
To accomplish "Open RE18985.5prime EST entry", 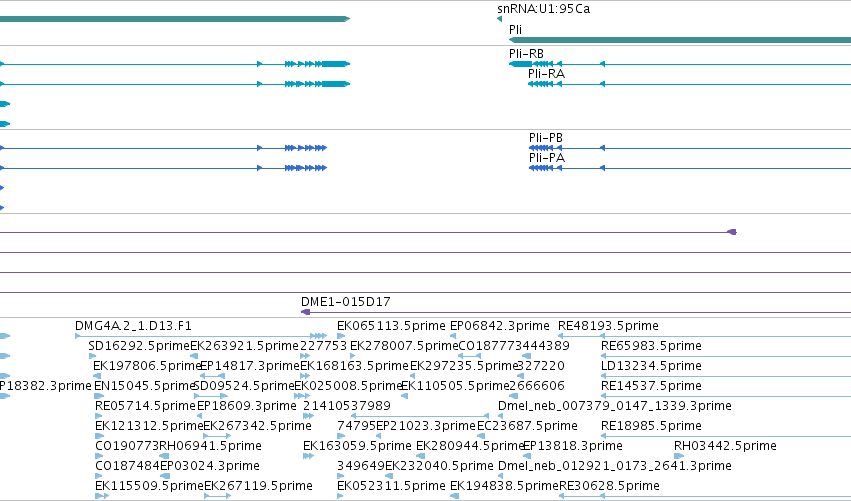I will pos(651,426).
